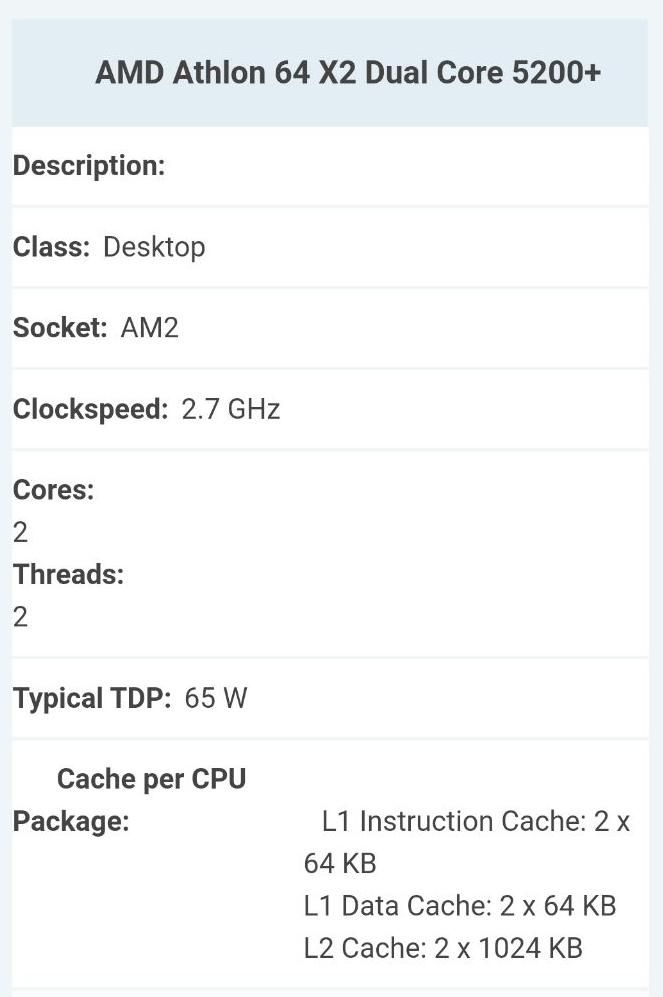Select the Description label

[89, 166]
